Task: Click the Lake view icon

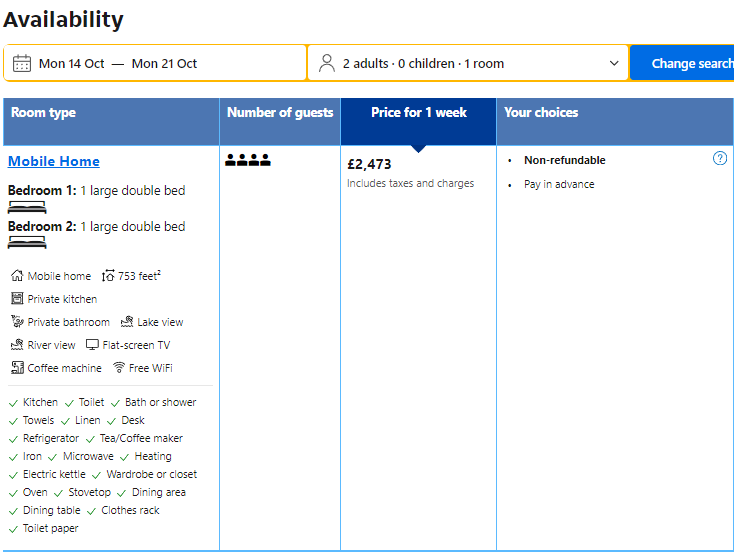Action: click(127, 322)
